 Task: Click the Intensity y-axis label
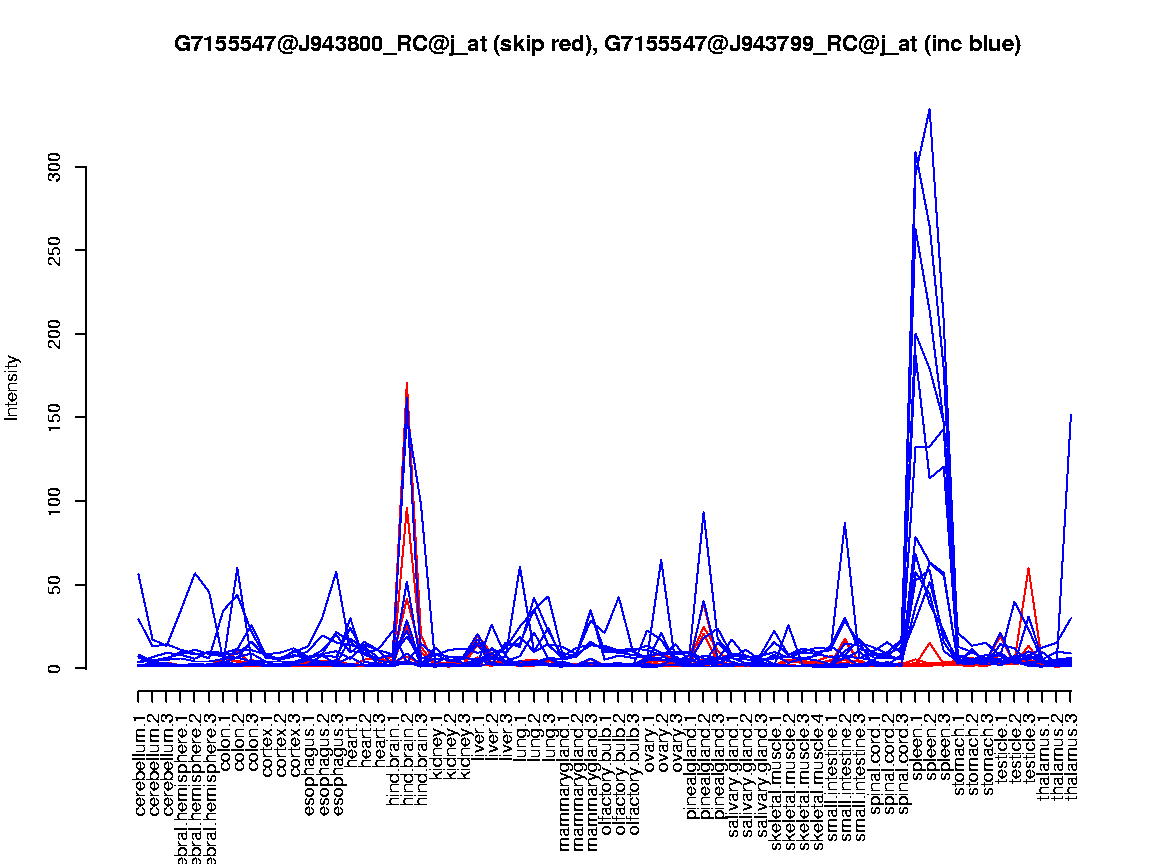point(13,387)
